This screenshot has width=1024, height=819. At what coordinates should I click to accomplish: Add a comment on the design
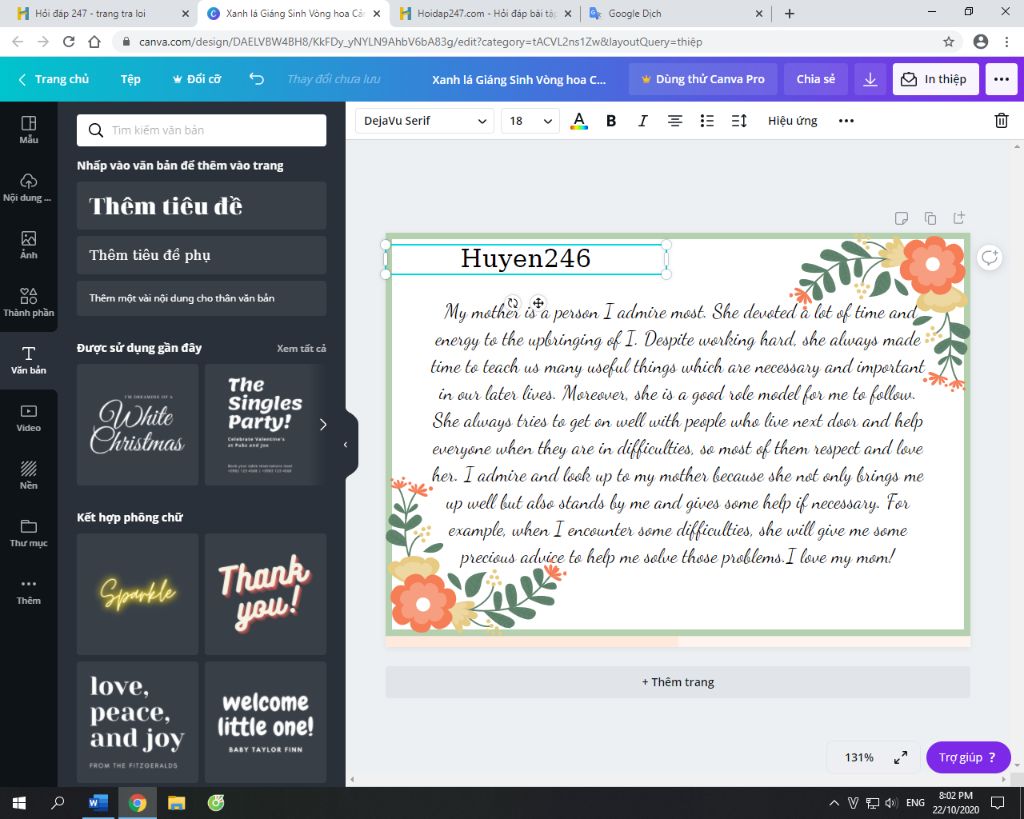click(990, 257)
